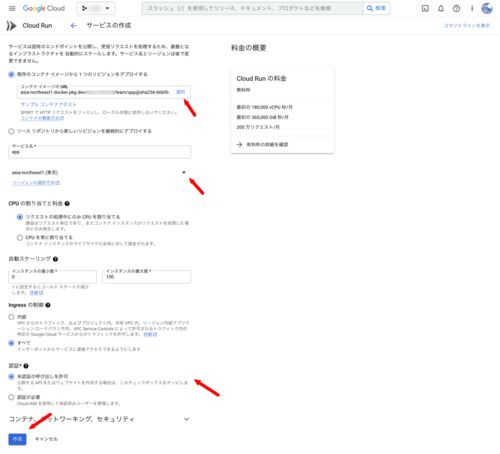The image size is (500, 454).
Task: Select the 内部 ingress option
Action: tap(11, 317)
